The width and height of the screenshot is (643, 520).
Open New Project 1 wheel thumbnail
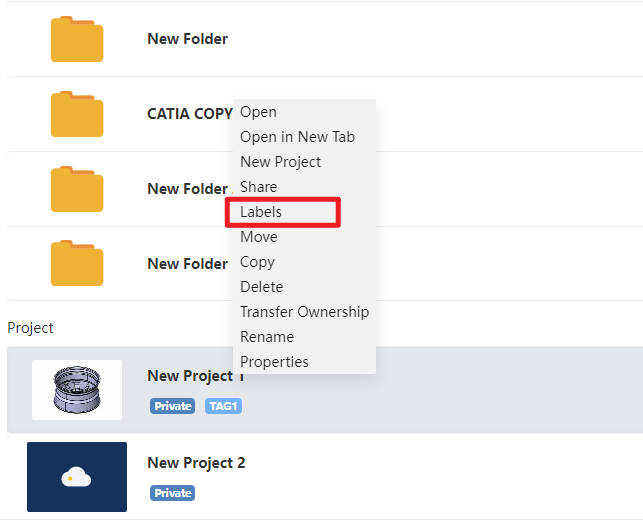click(x=77, y=390)
